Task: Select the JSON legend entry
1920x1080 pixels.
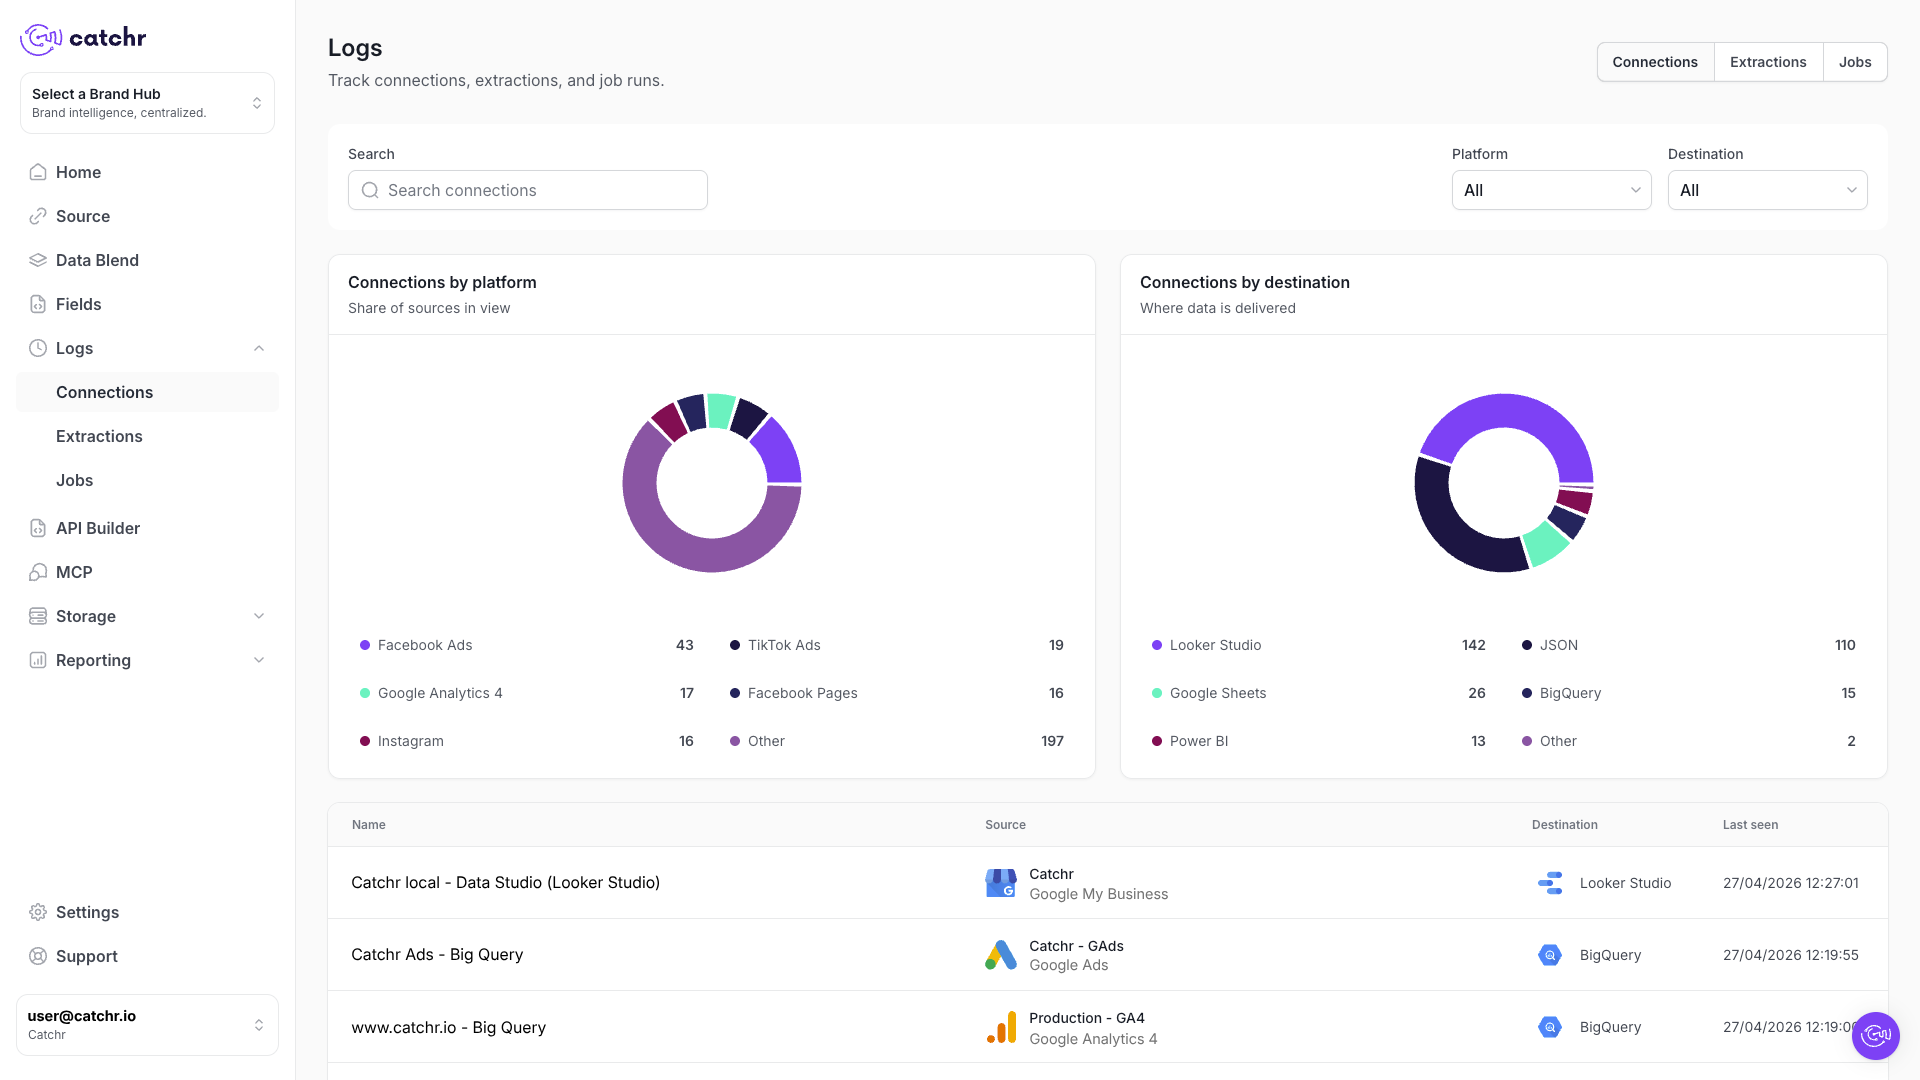Action: (x=1689, y=645)
